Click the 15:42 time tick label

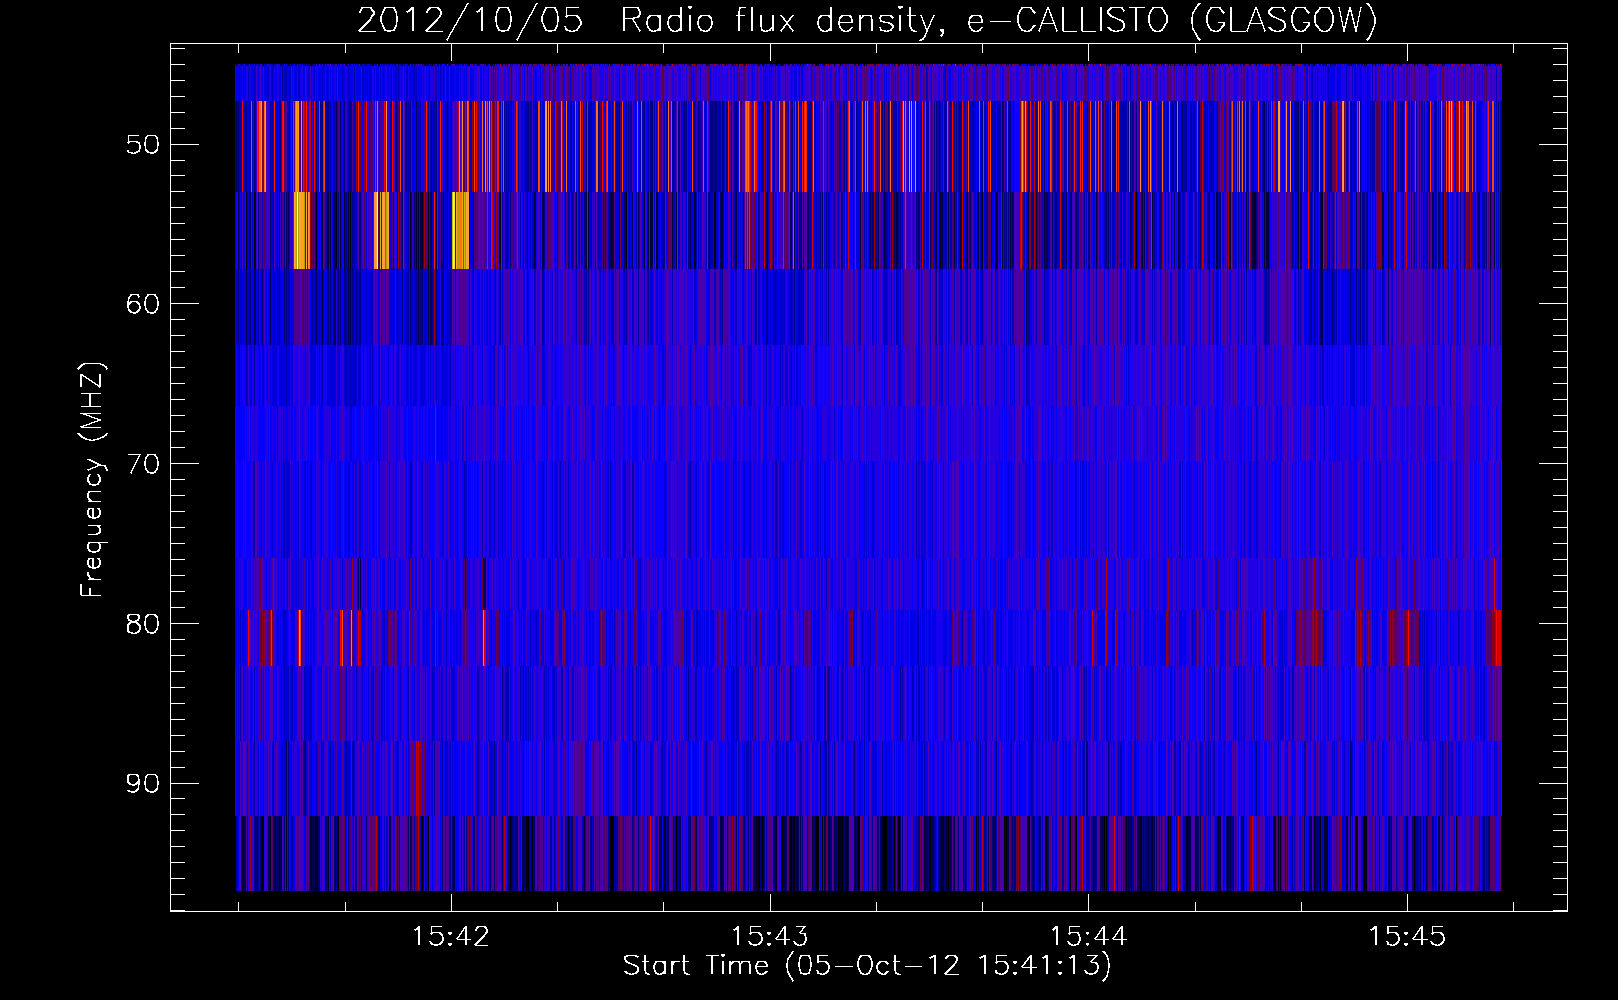[451, 937]
